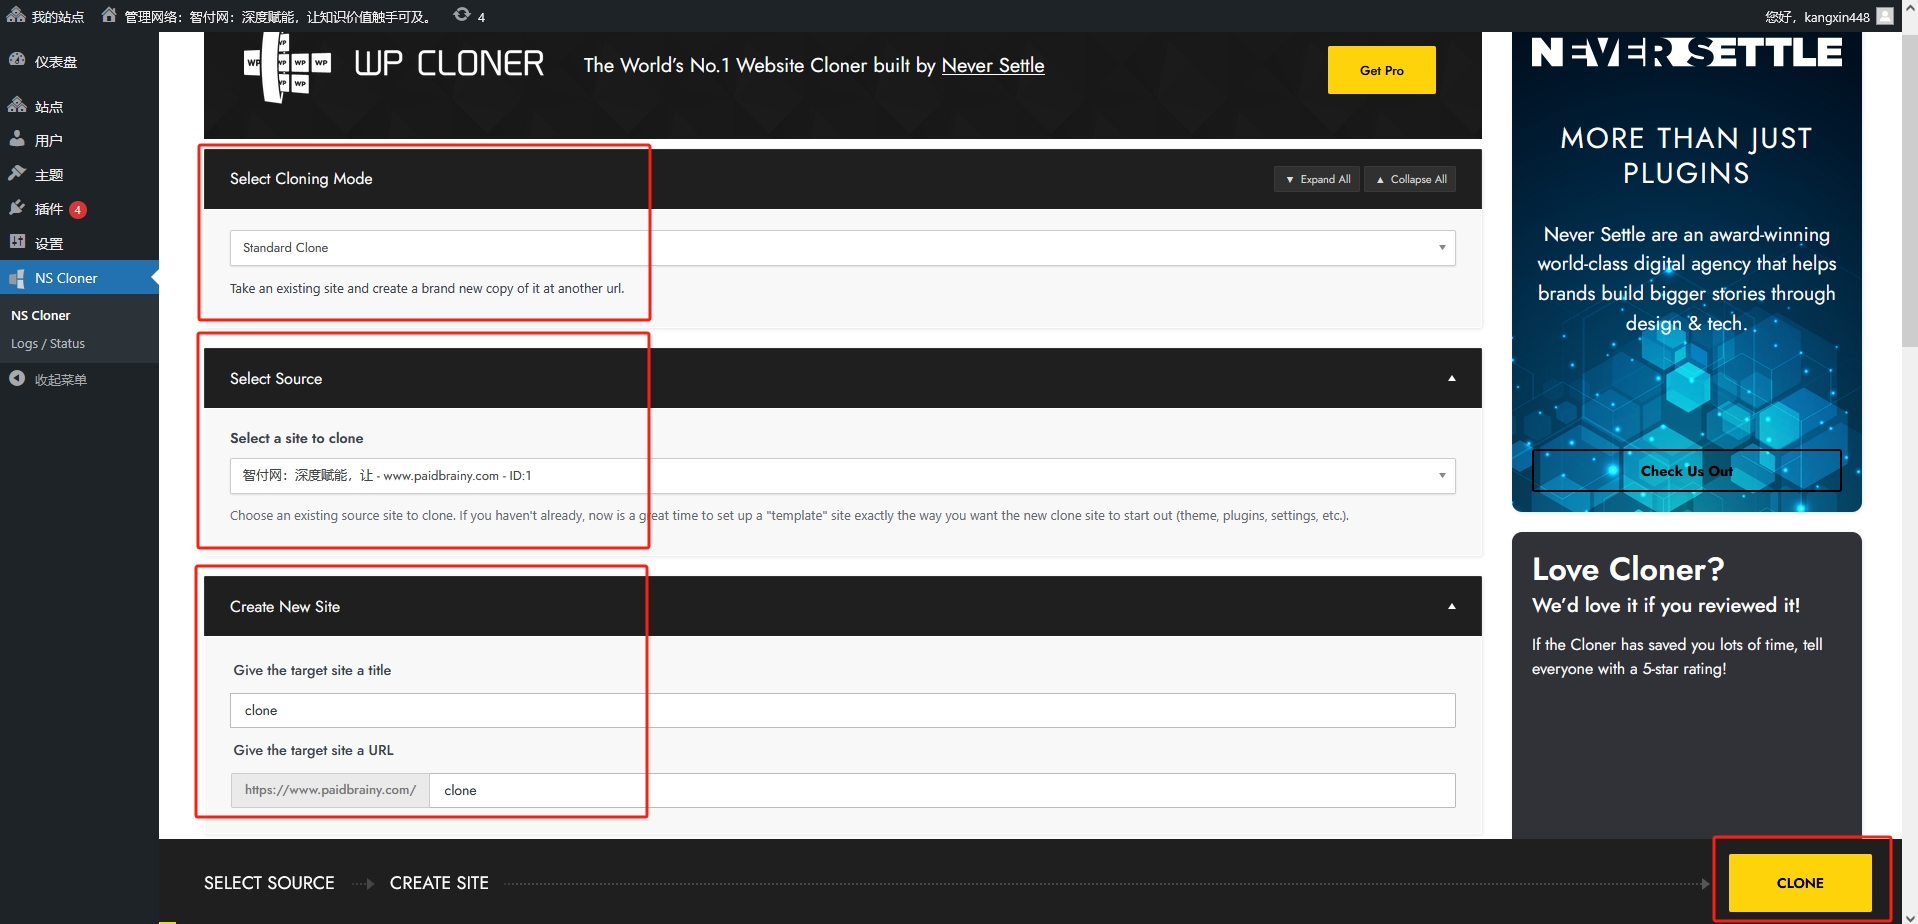Click the yellow CLONE button

pyautogui.click(x=1800, y=883)
